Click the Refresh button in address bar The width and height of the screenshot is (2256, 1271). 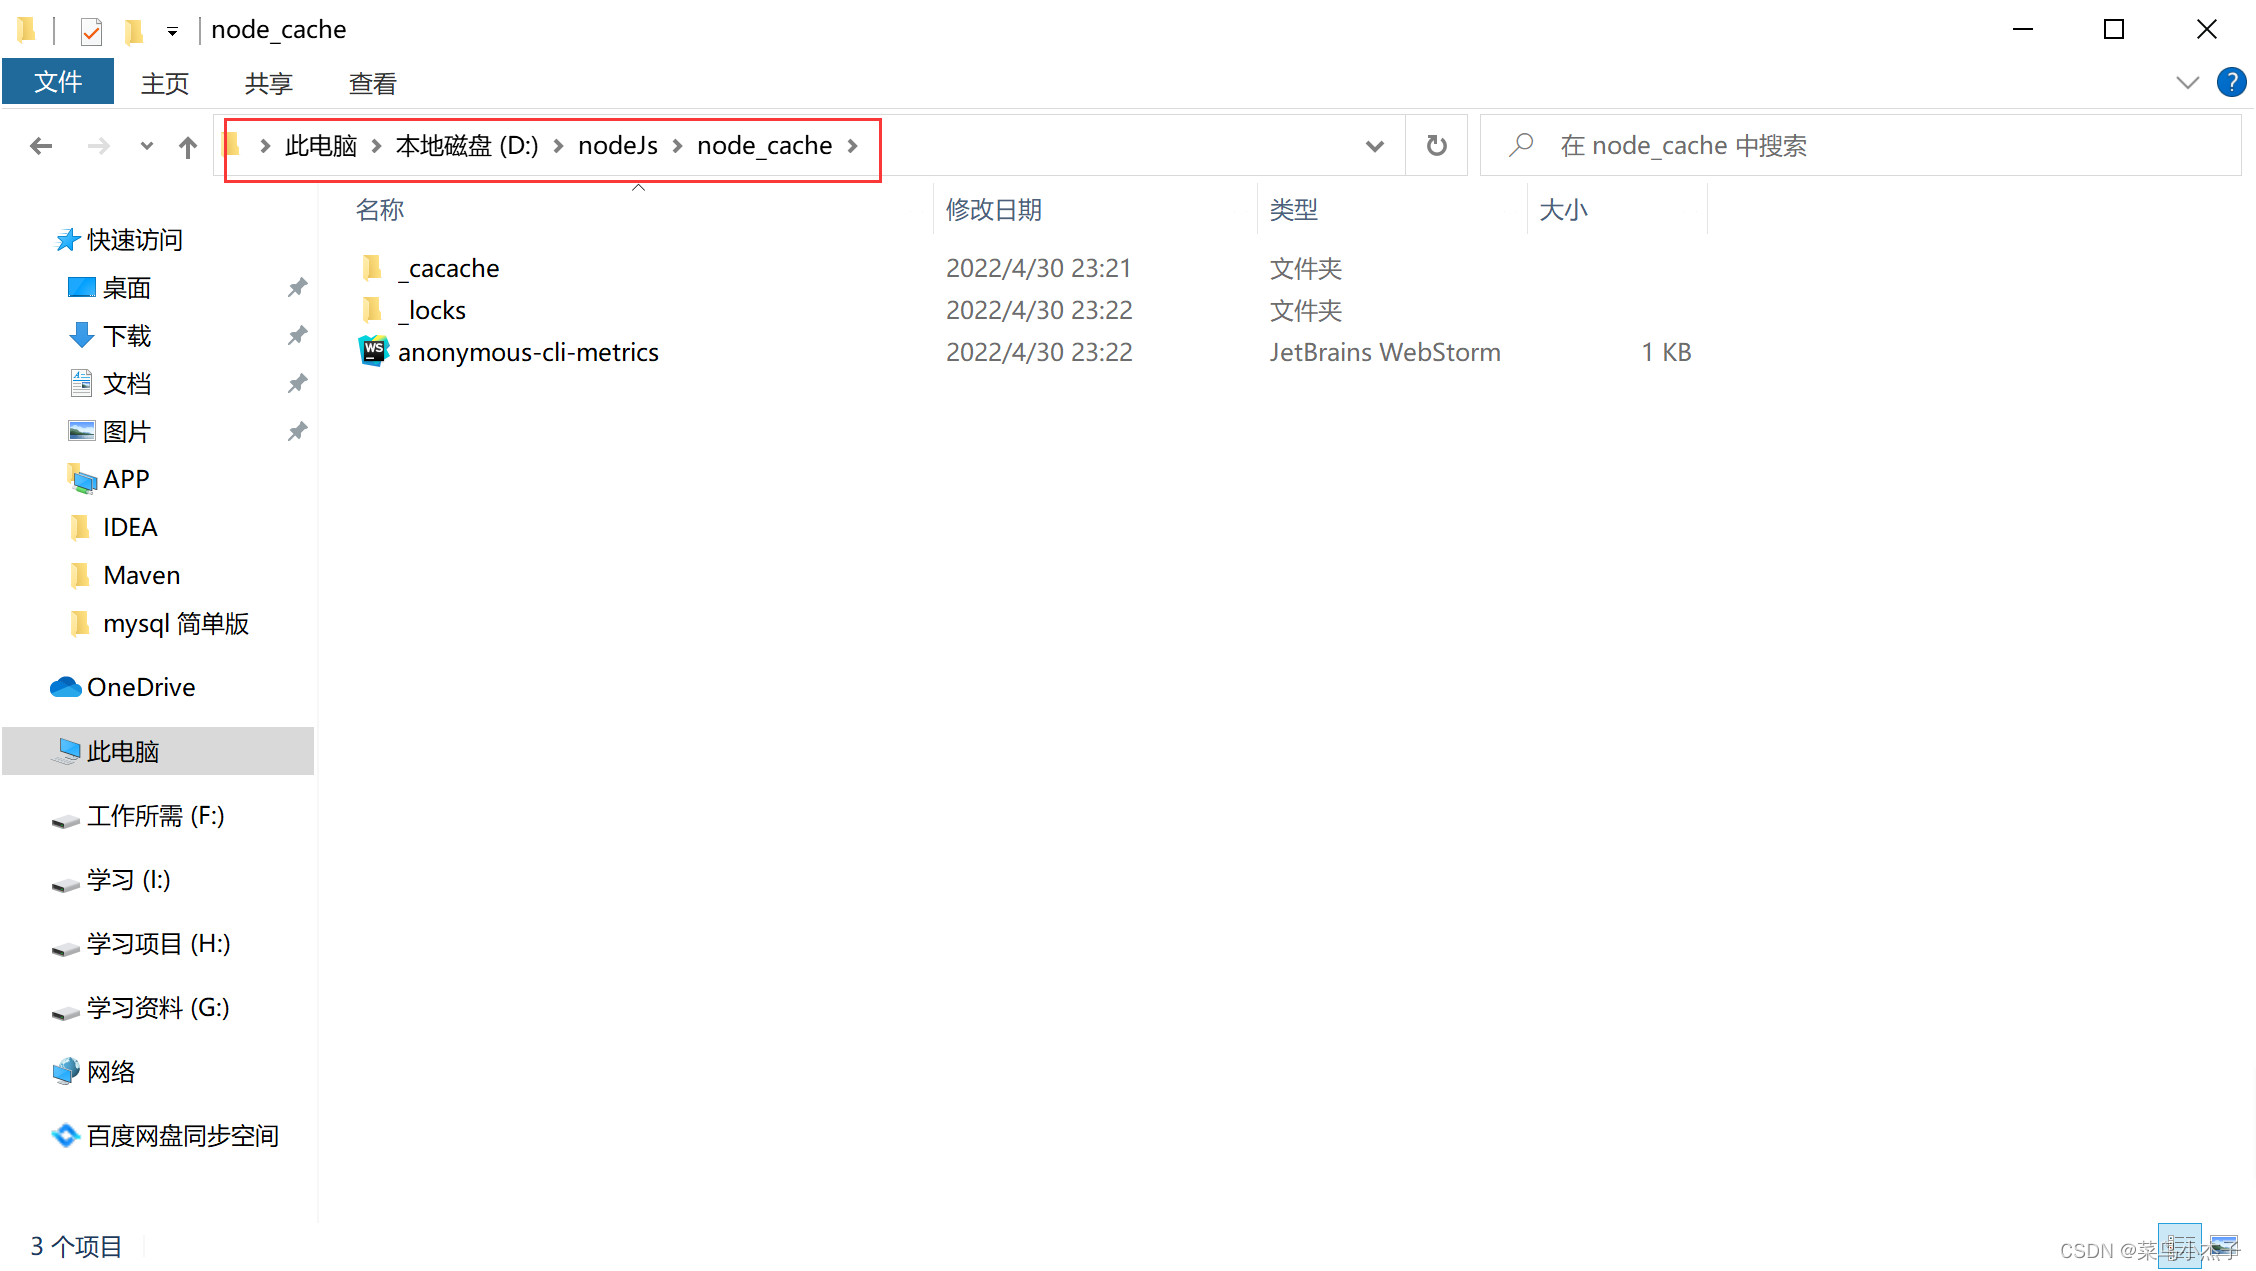(x=1436, y=146)
